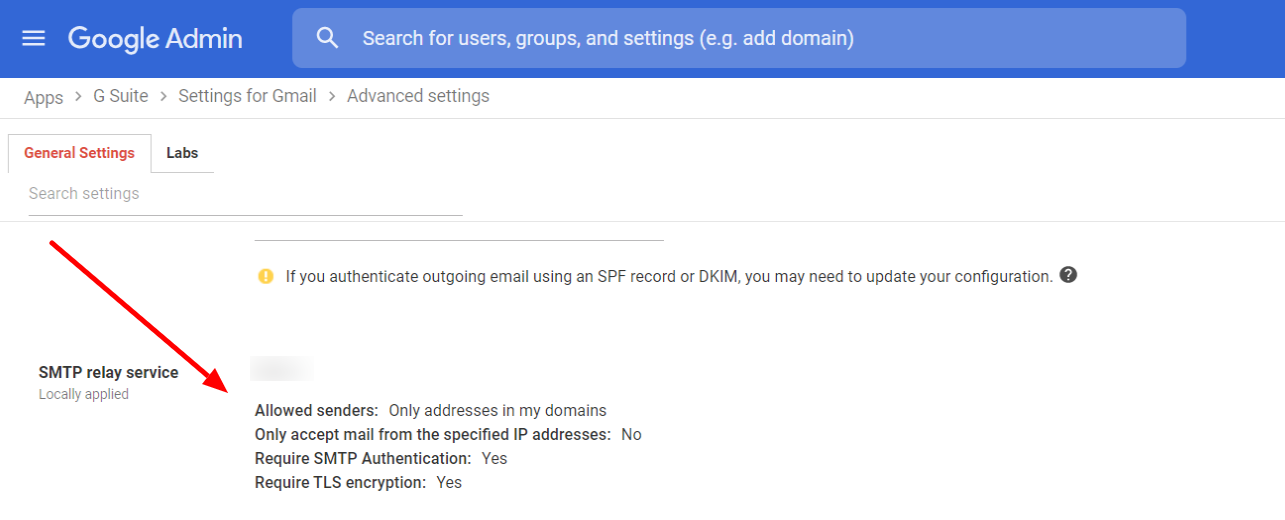This screenshot has width=1285, height=520.
Task: Click the chevron after G Suite breadcrumb
Action: pos(163,97)
